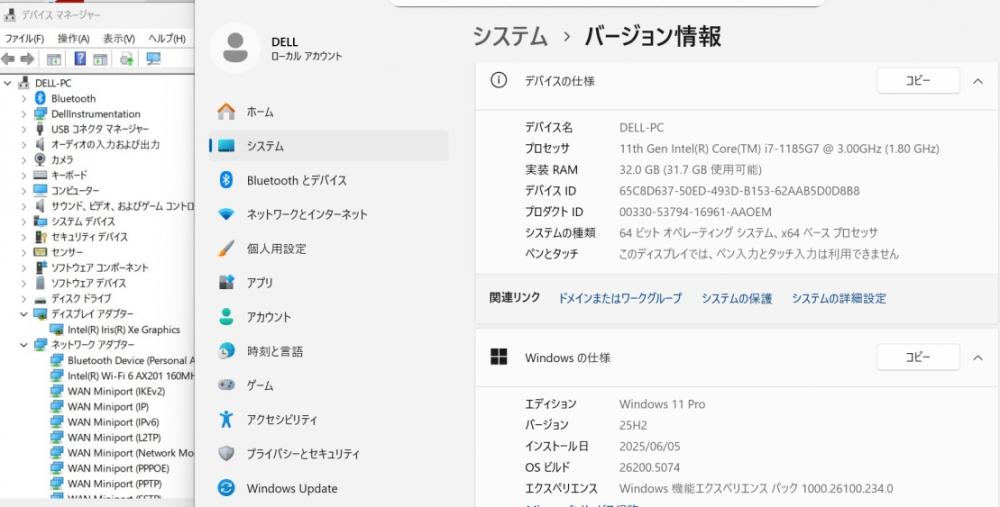The height and width of the screenshot is (507, 1000).
Task: Click the アプリ sidebar icon
Action: tap(226, 283)
